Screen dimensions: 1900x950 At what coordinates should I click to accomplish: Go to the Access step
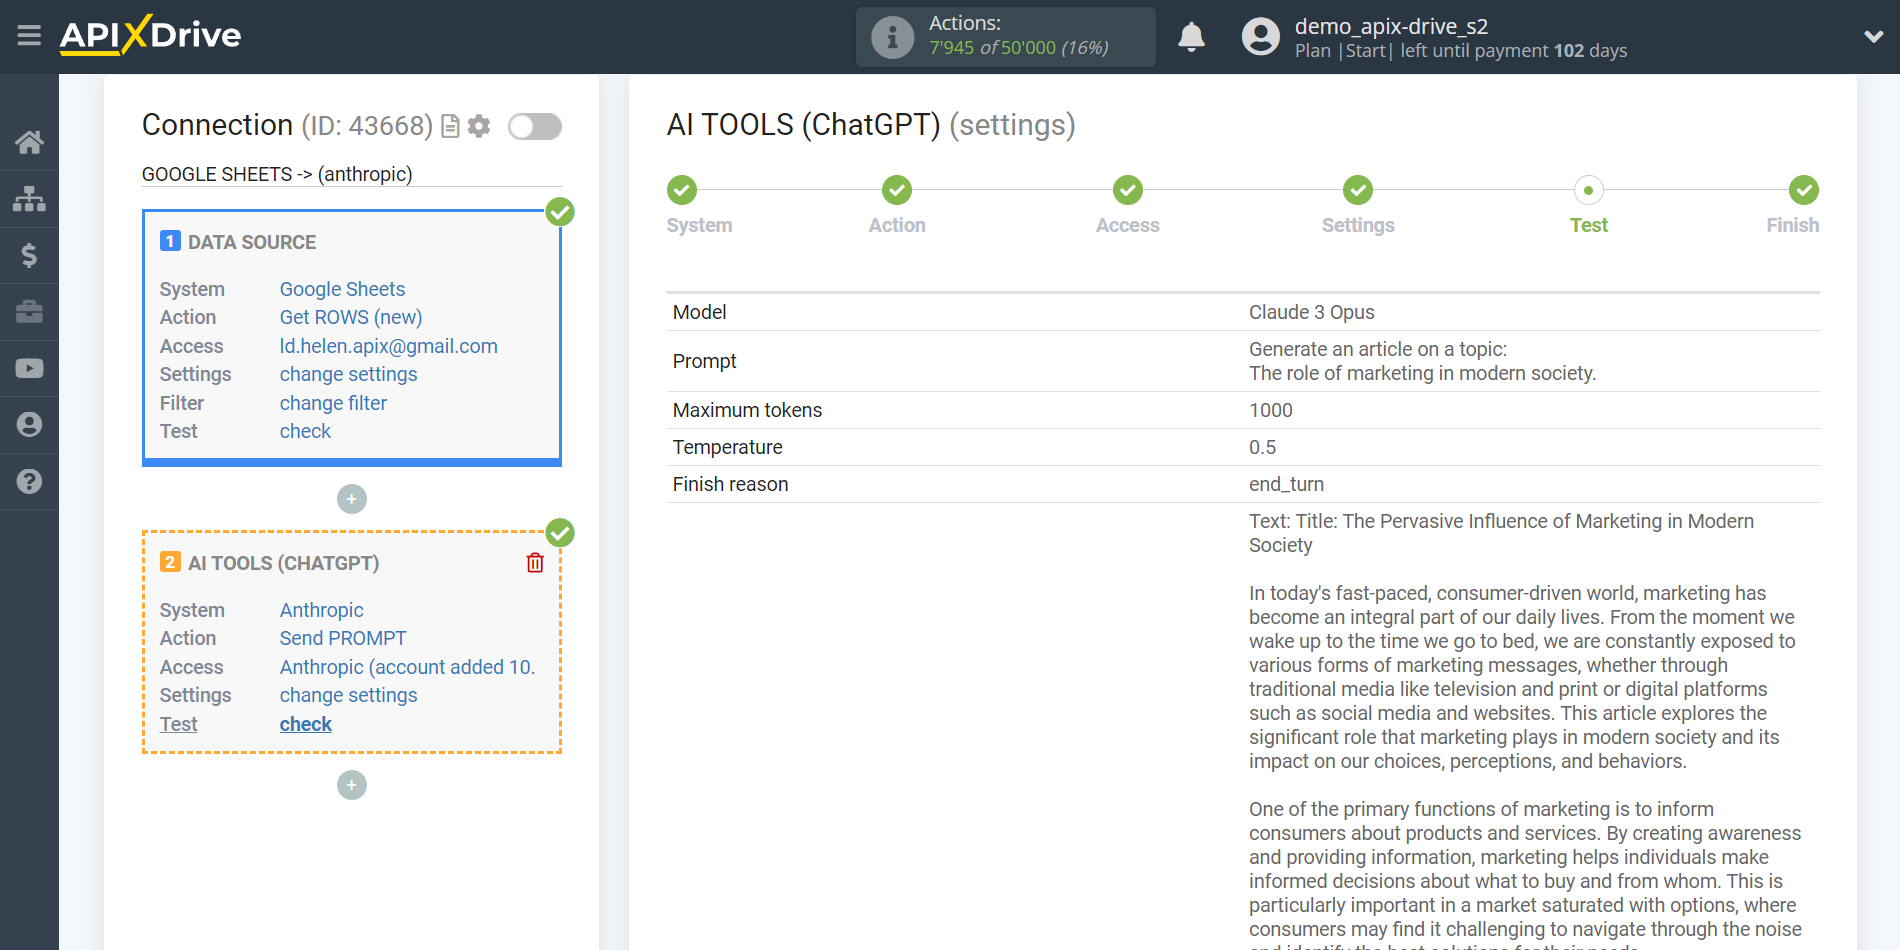pos(1128,190)
